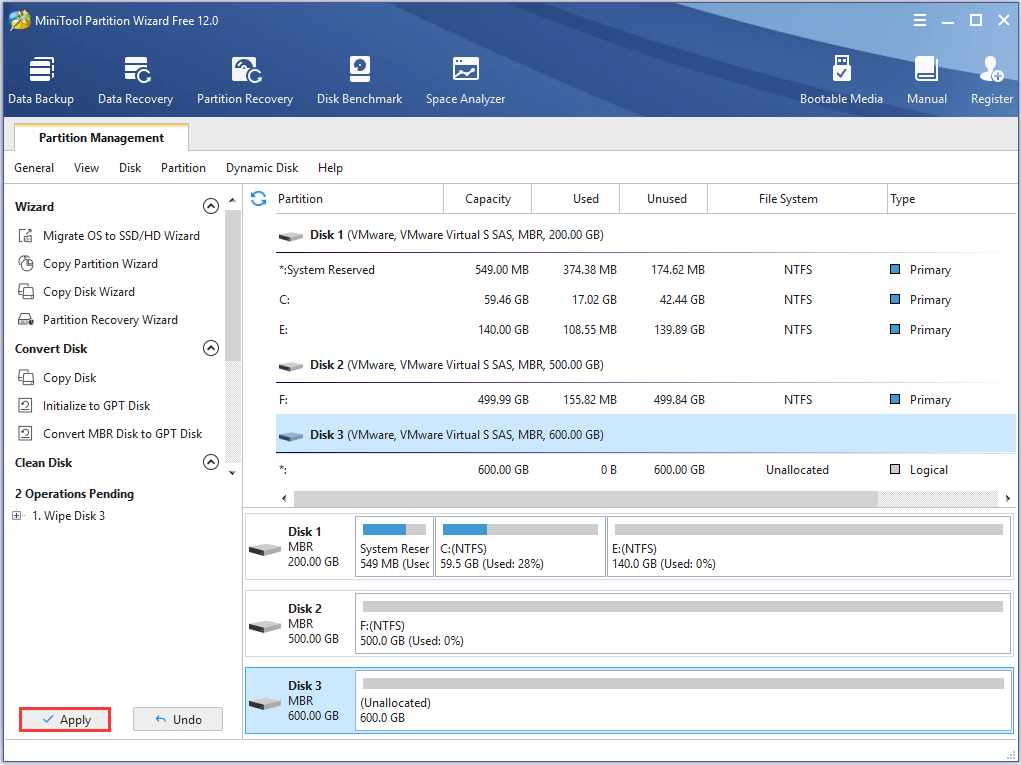This screenshot has width=1021, height=765.
Task: Select the F: partition row
Action: 645,400
